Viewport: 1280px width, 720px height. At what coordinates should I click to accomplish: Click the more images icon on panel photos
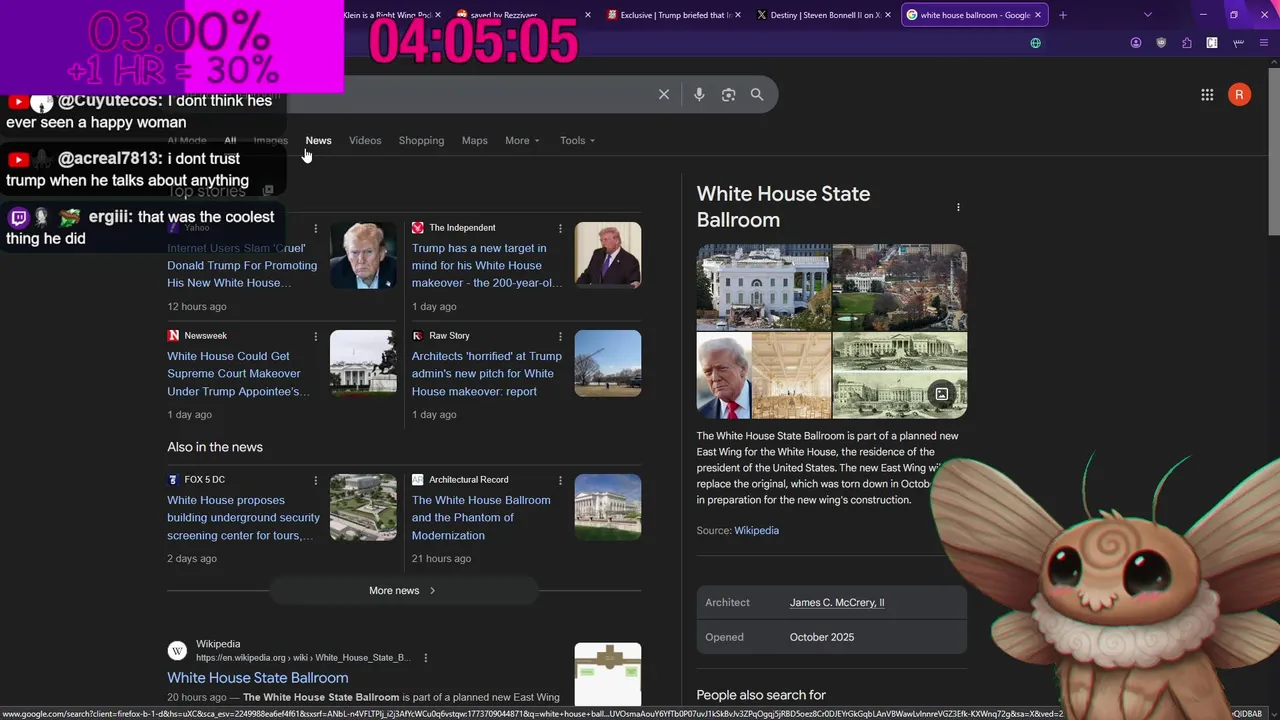click(941, 394)
